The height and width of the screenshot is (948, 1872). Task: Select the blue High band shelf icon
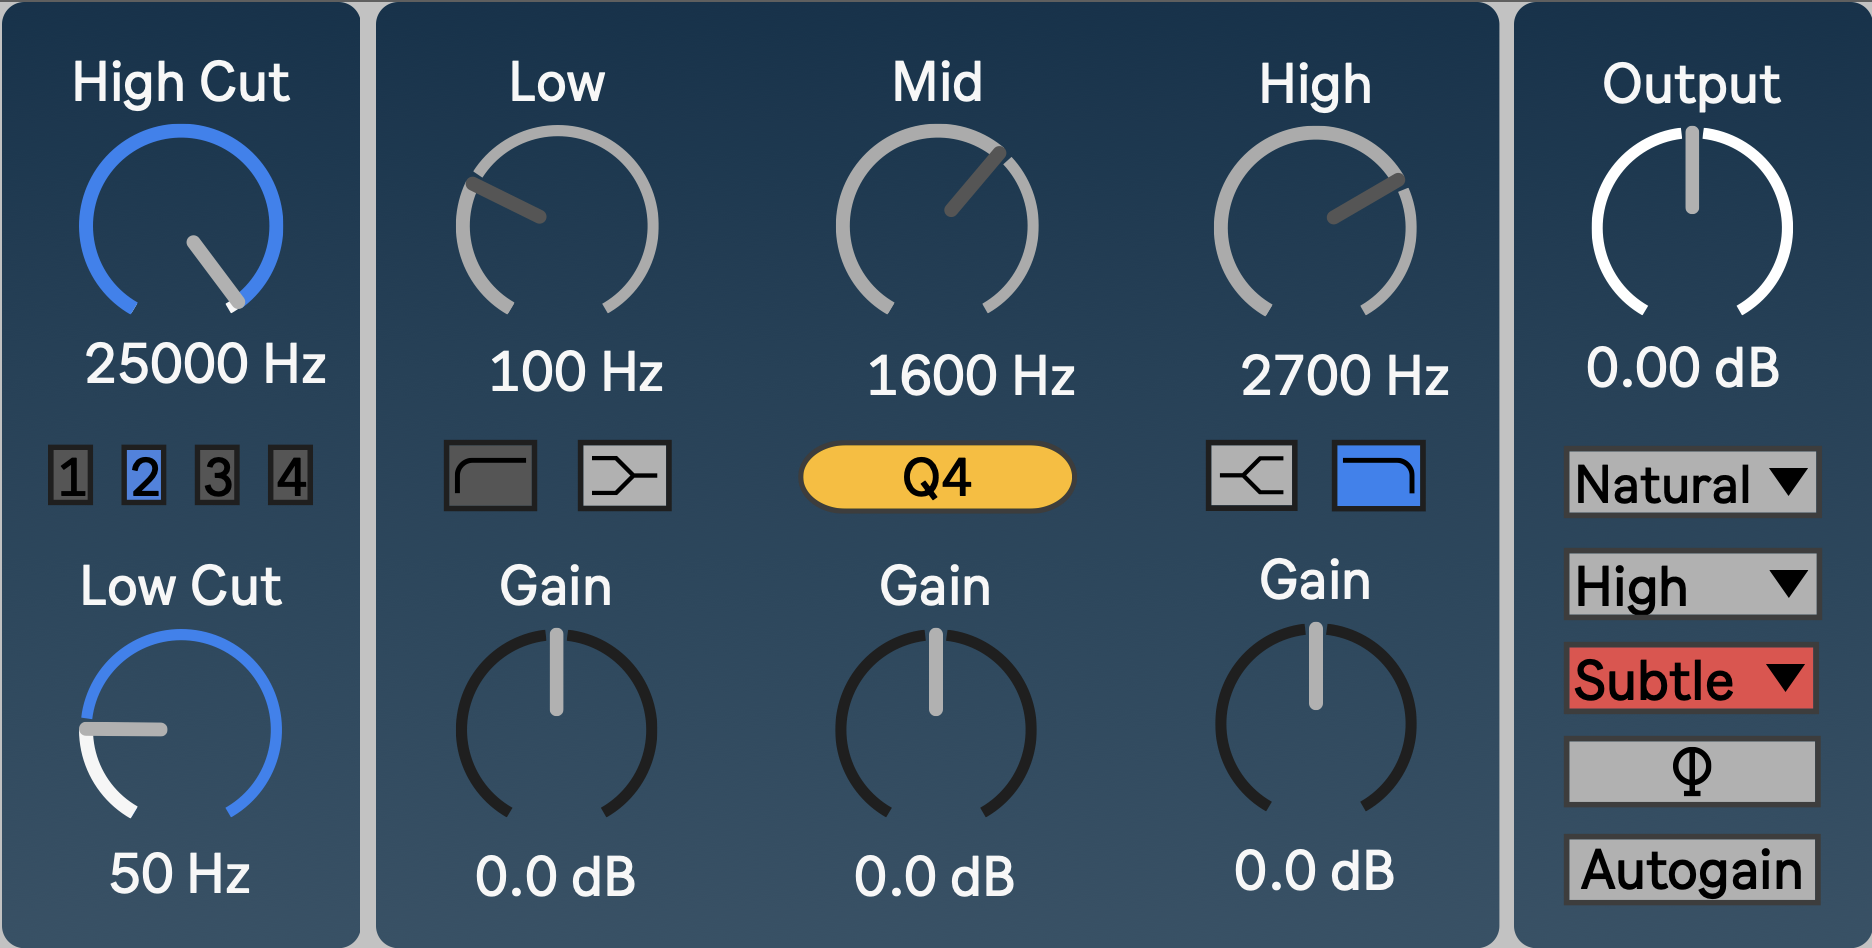(x=1378, y=476)
